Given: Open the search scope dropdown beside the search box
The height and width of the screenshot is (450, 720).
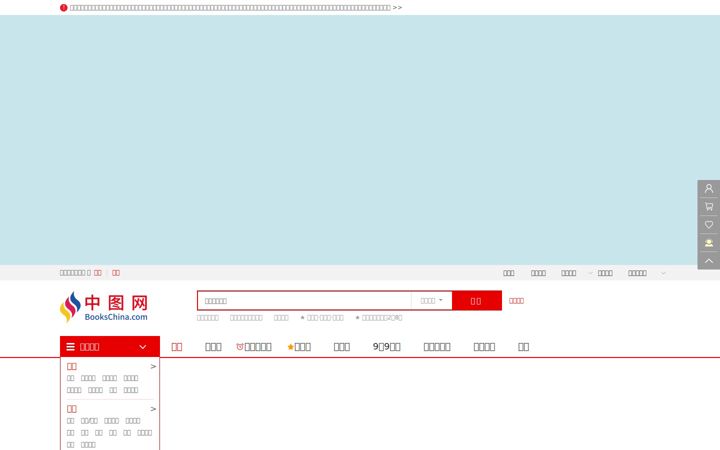Looking at the screenshot, I should click(432, 301).
